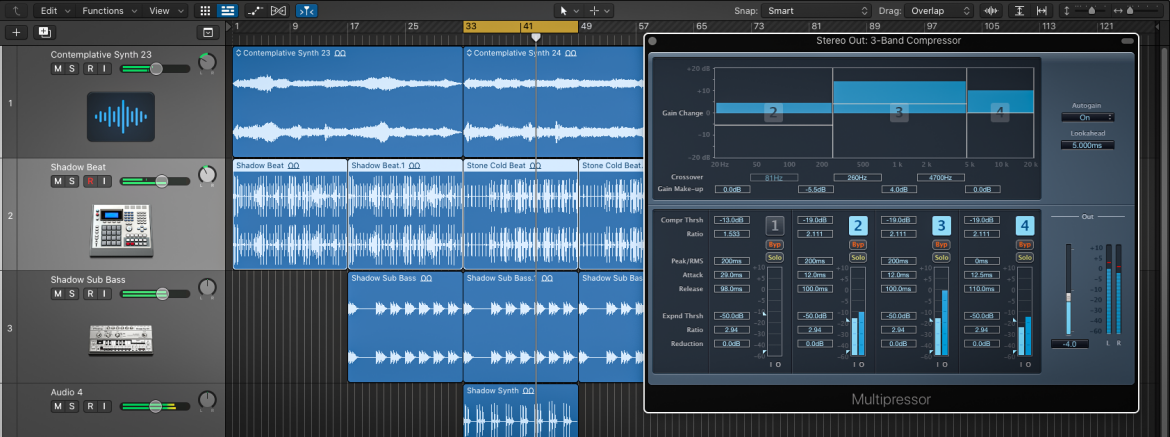Viewport: 1170px width, 437px height.
Task: Open the Autogain On dropdown
Action: pos(1088,117)
